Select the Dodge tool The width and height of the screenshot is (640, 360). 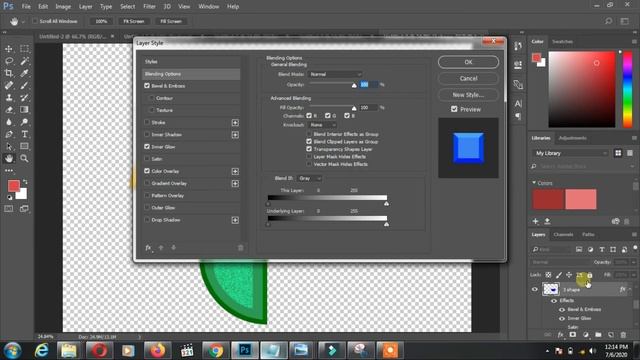coord(24,122)
